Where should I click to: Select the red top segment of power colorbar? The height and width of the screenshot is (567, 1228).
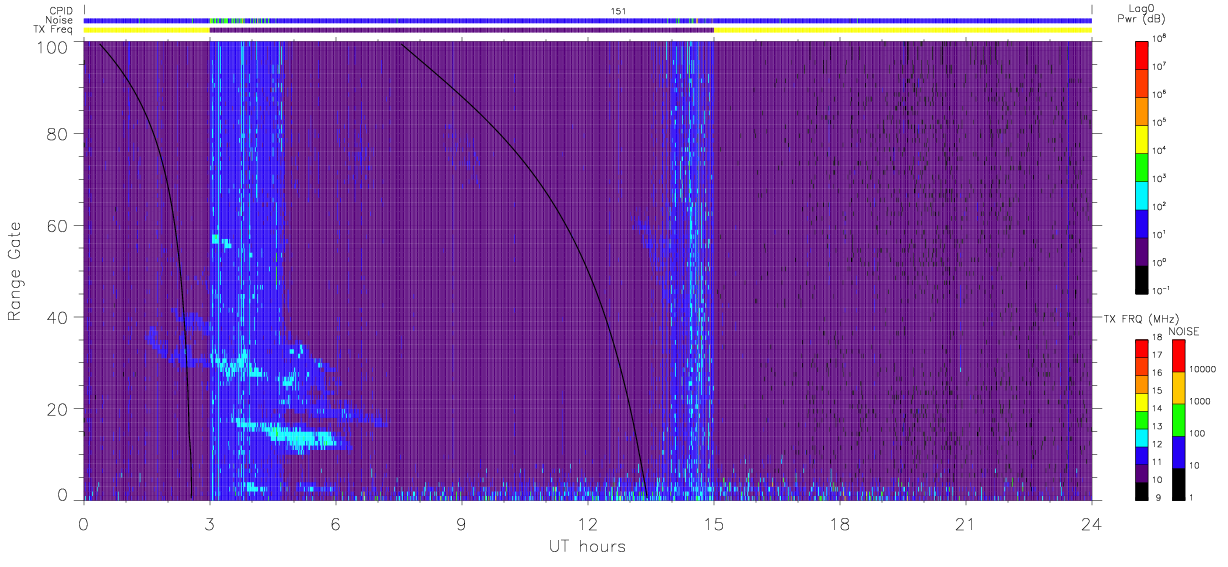[x=1143, y=53]
